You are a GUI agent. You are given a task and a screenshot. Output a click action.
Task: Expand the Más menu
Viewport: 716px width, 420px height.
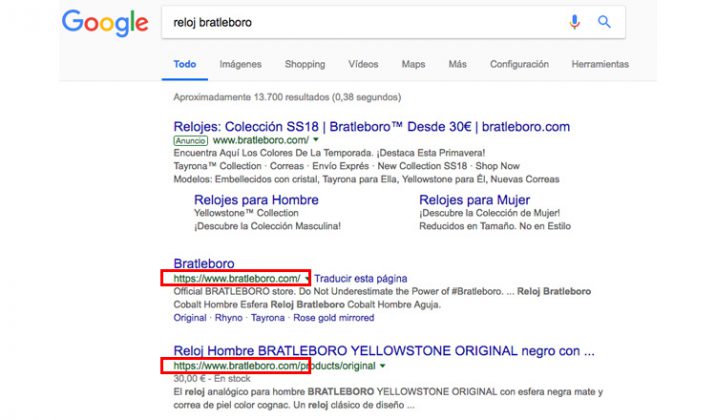coord(457,64)
